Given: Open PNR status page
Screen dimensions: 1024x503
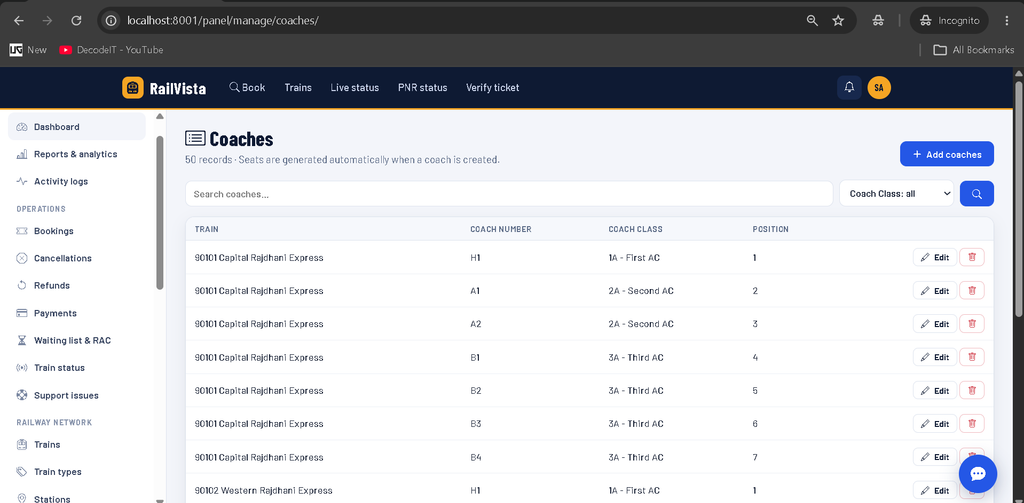Looking at the screenshot, I should point(423,88).
